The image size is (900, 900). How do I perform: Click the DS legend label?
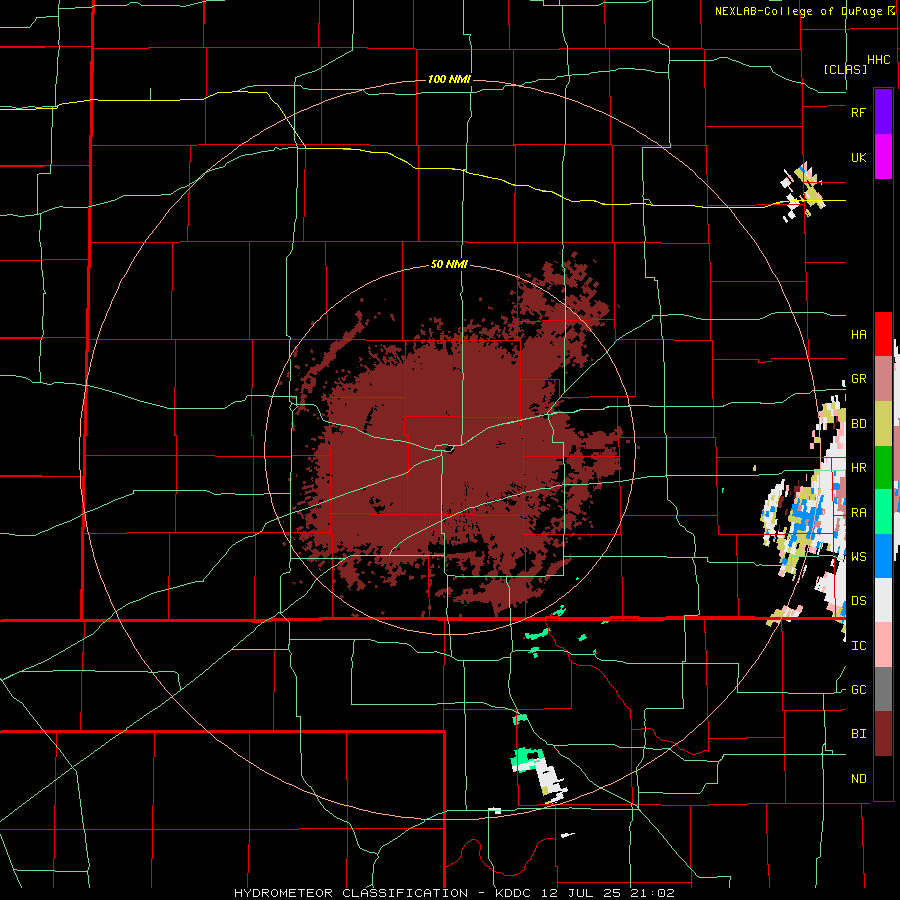858,601
